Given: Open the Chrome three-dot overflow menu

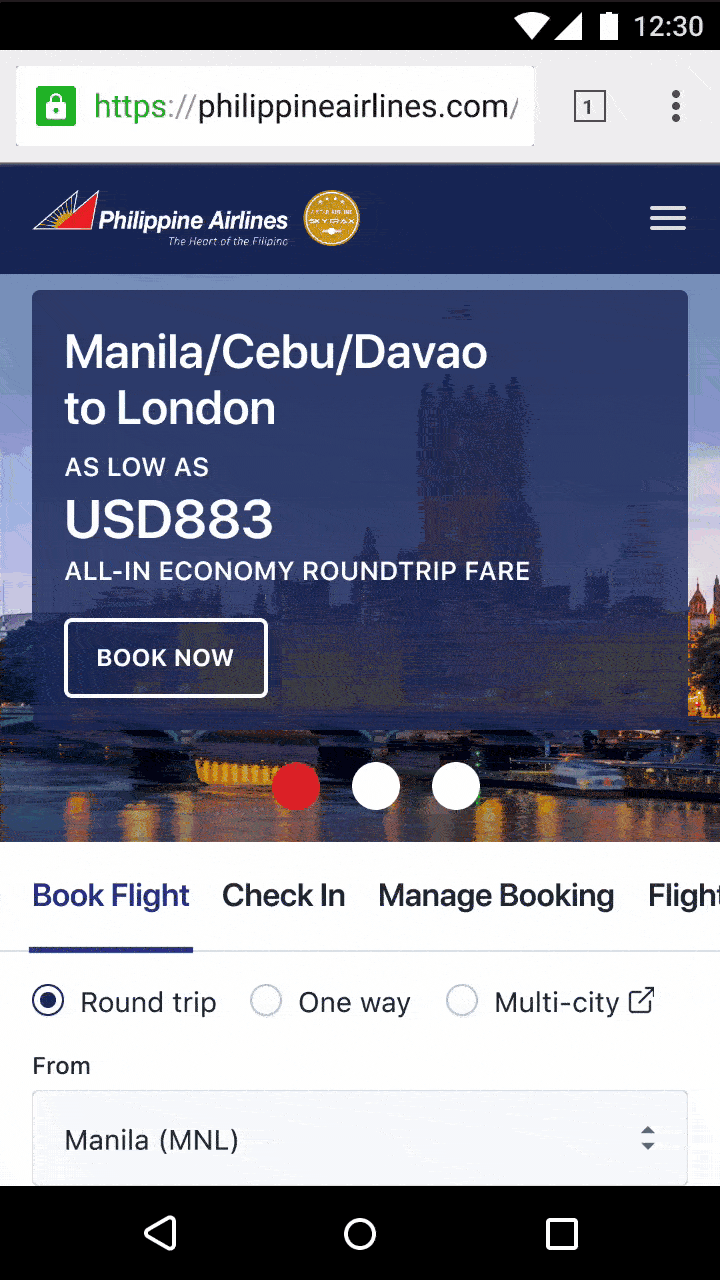Looking at the screenshot, I should tap(676, 106).
